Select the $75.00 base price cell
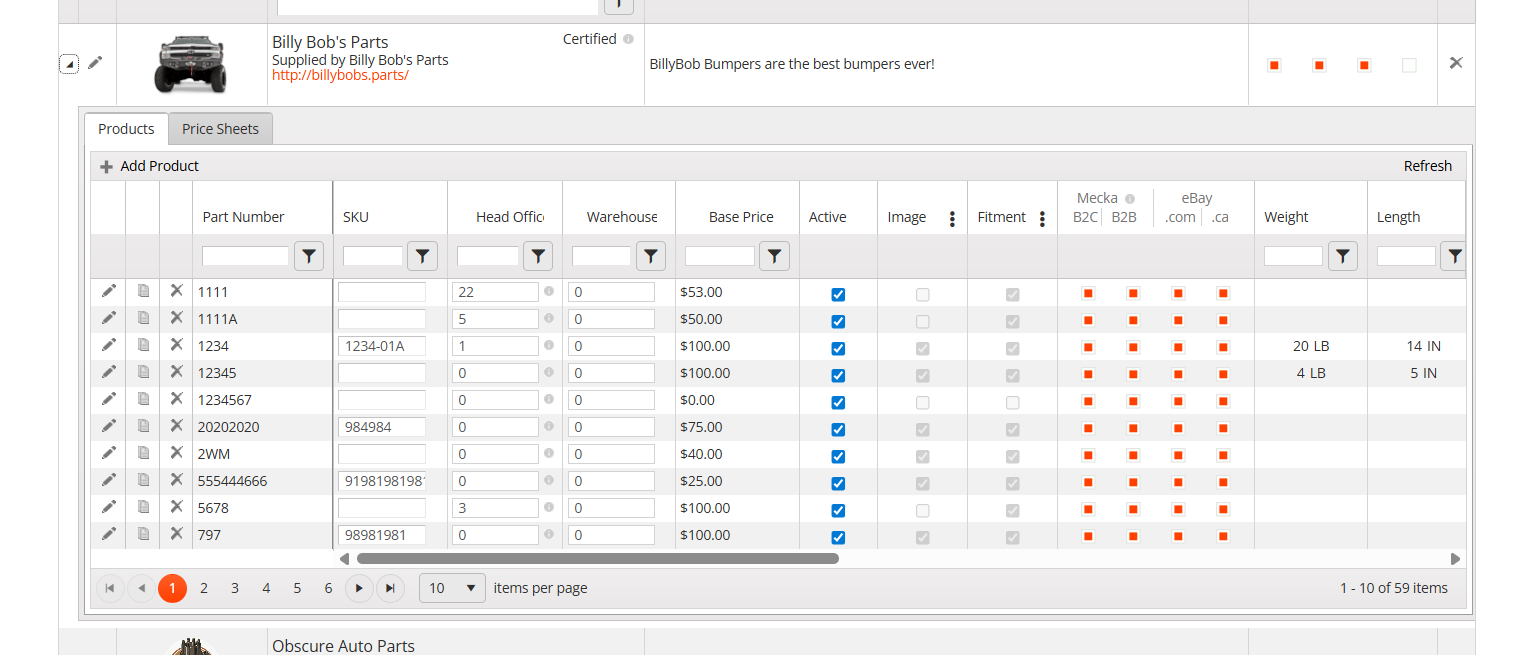 pos(737,427)
